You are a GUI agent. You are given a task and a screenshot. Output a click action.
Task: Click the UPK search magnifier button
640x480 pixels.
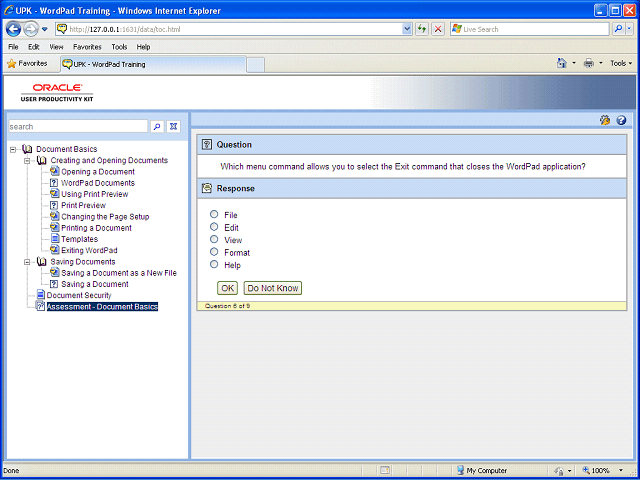(x=157, y=127)
